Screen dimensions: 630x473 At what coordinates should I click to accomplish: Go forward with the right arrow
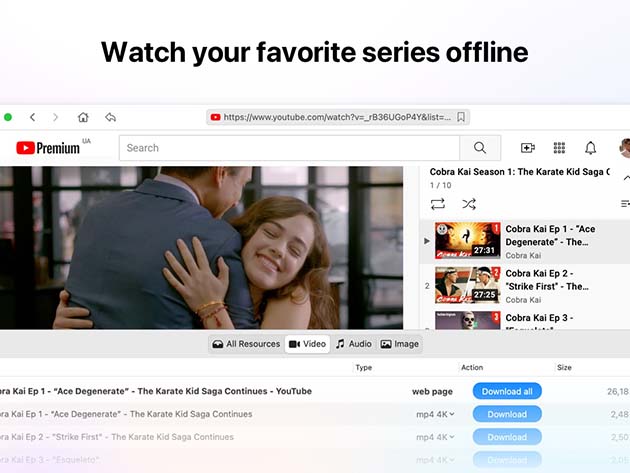pos(55,117)
